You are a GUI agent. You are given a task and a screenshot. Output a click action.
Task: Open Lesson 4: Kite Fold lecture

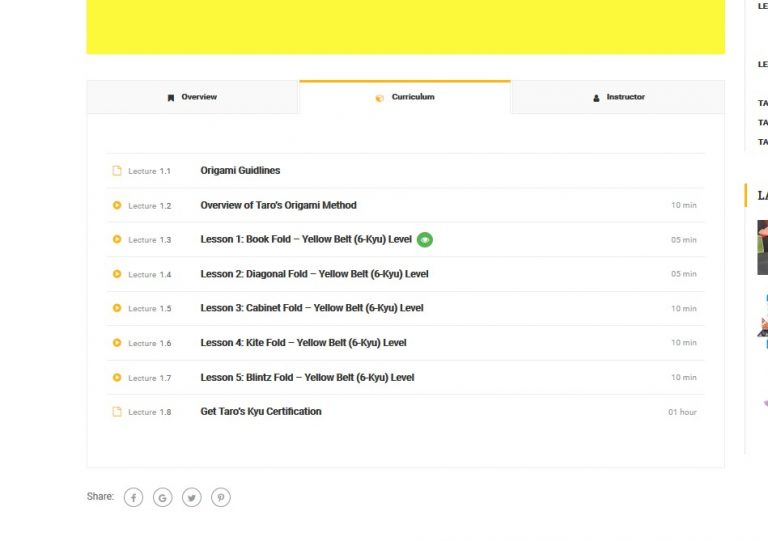click(303, 343)
